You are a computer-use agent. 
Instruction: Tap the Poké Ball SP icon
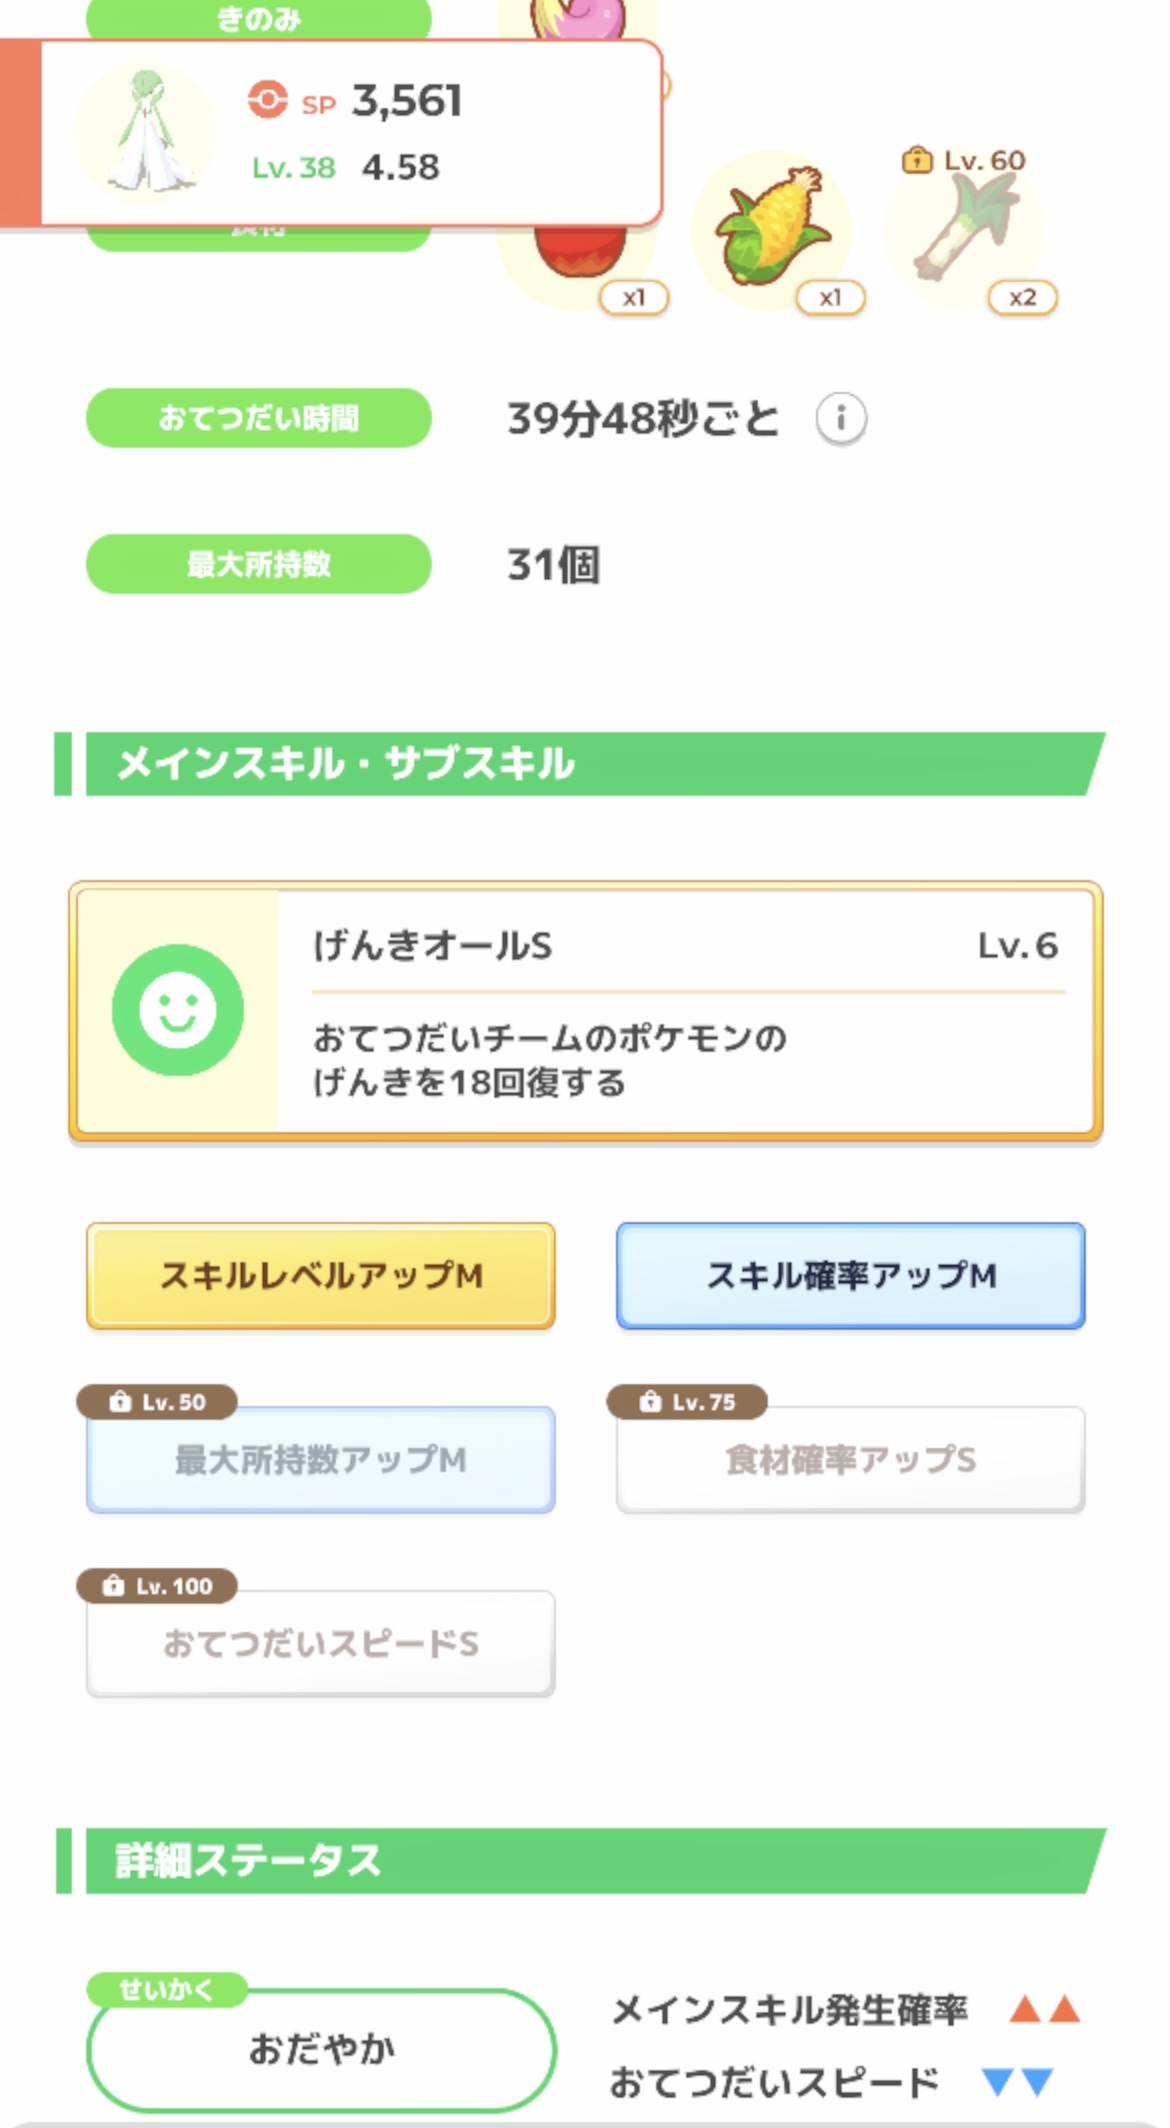tap(268, 99)
